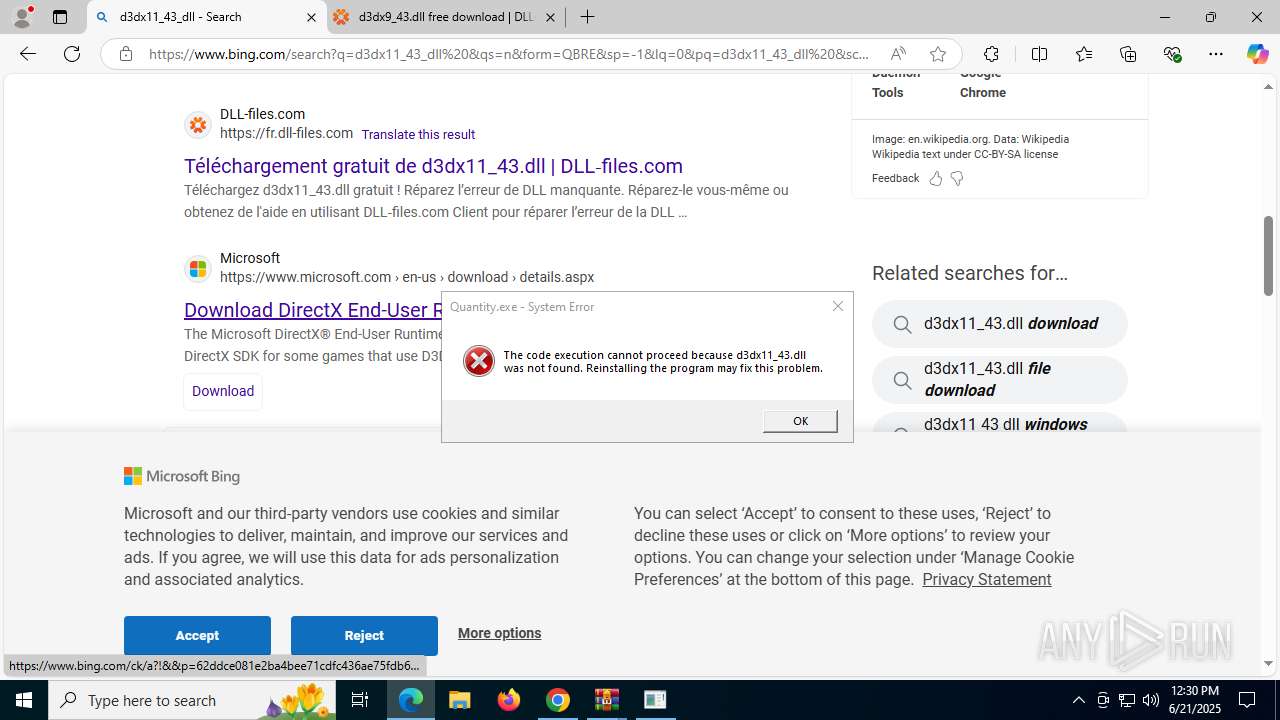Close the Quantity.exe System Error dialog

[x=838, y=306]
